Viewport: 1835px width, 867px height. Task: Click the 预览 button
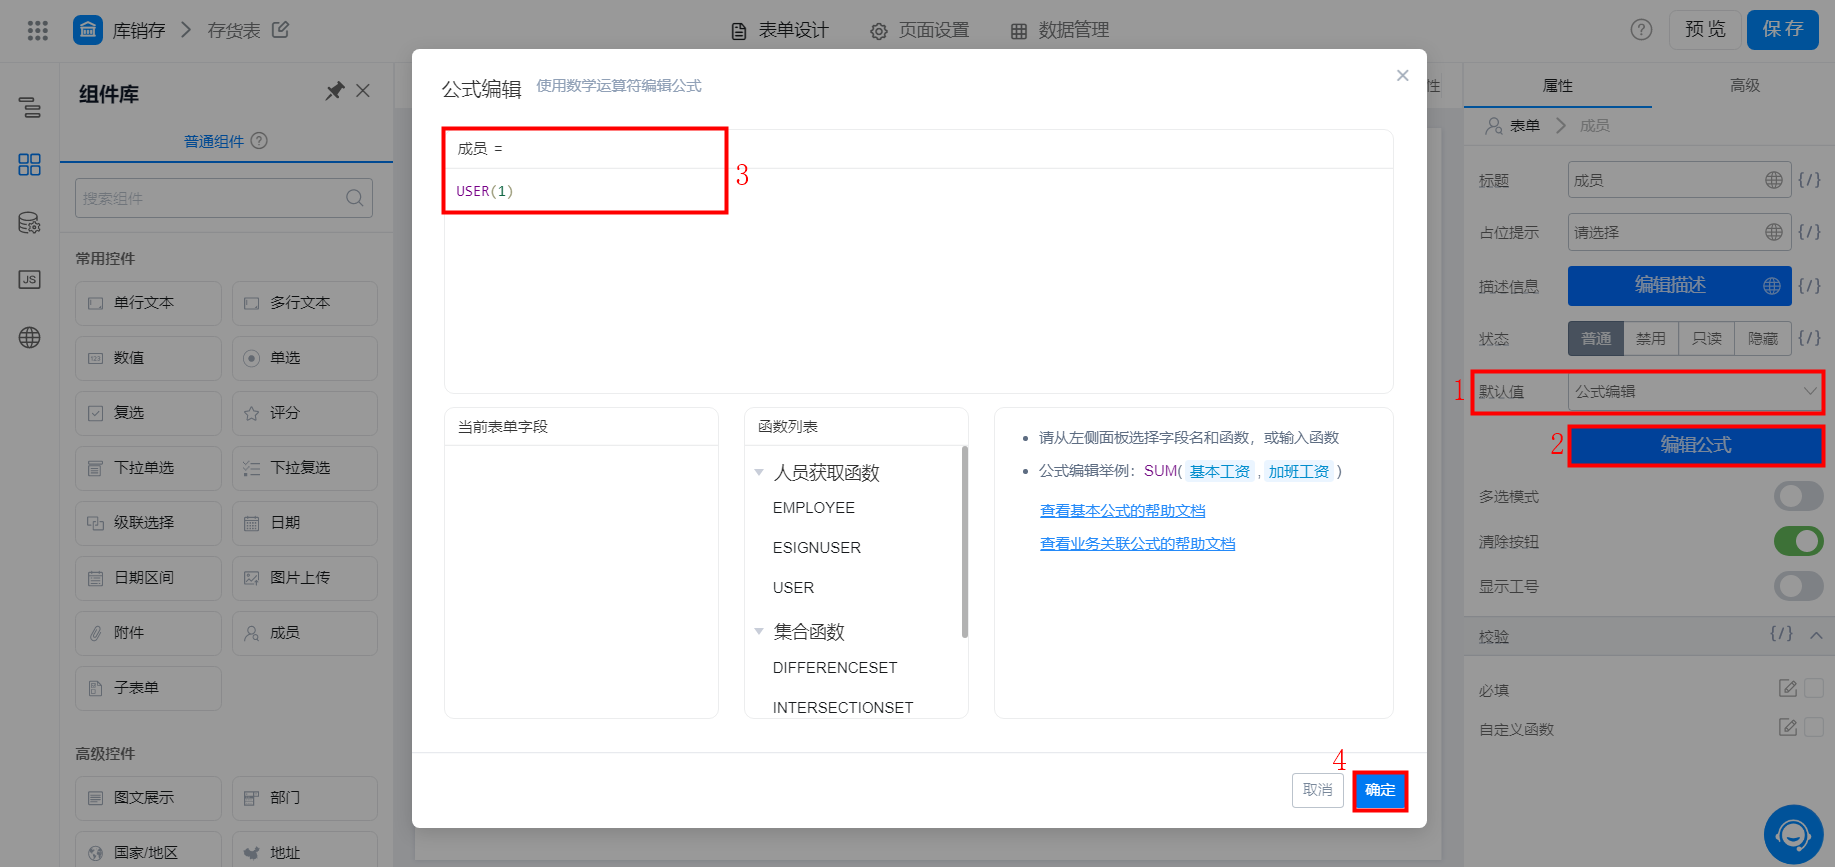point(1705,30)
